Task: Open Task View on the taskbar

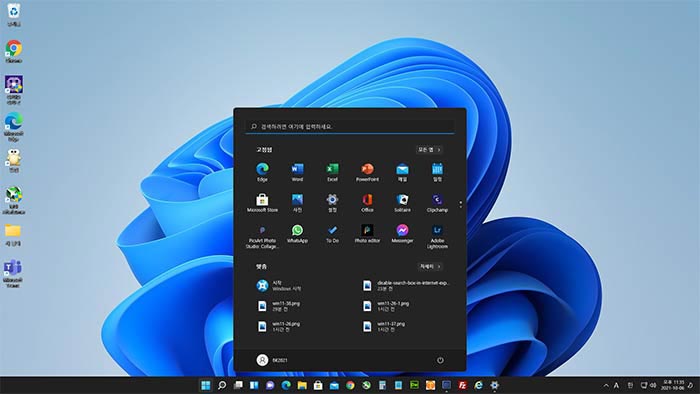Action: [x=238, y=385]
